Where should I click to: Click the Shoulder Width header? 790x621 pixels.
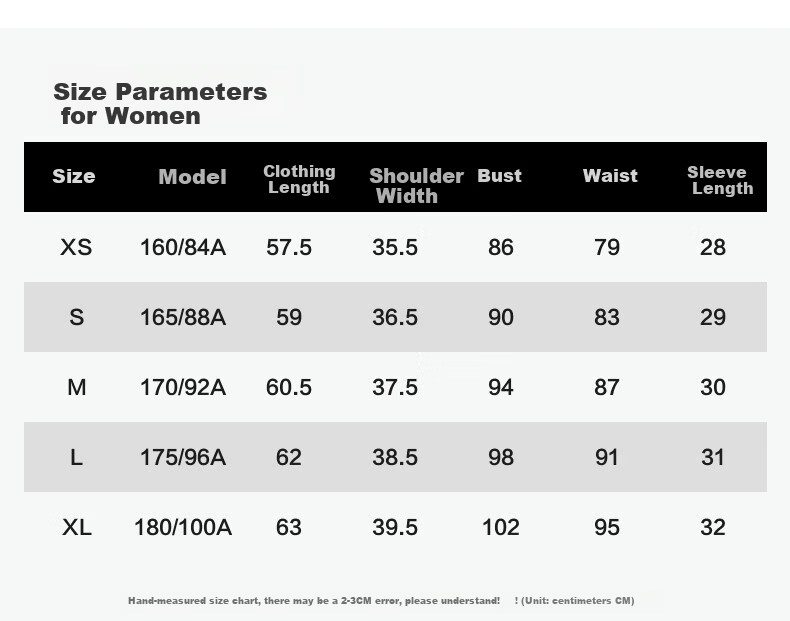point(416,185)
